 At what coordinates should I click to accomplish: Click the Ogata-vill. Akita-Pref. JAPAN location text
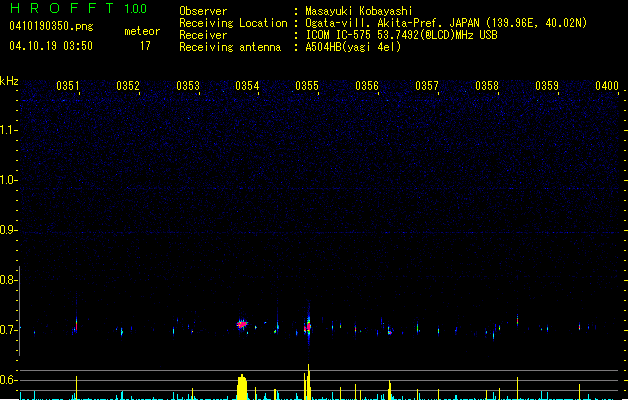pos(446,23)
